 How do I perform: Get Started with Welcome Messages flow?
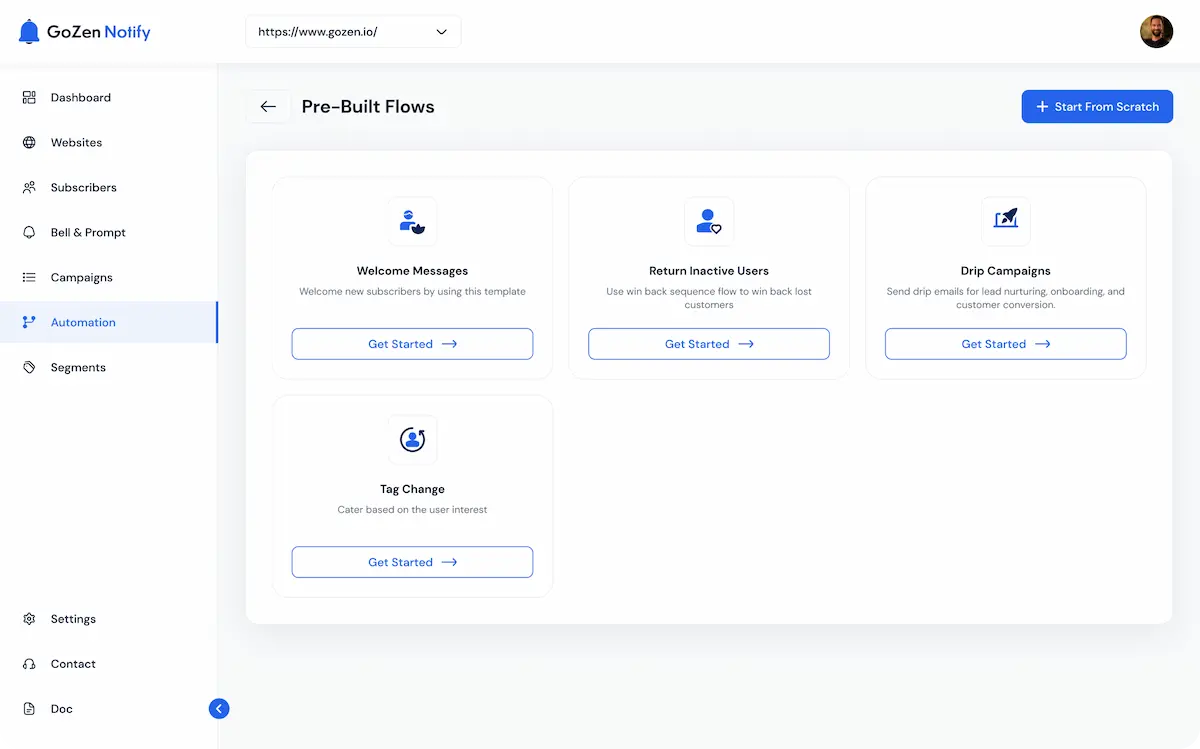click(x=412, y=343)
